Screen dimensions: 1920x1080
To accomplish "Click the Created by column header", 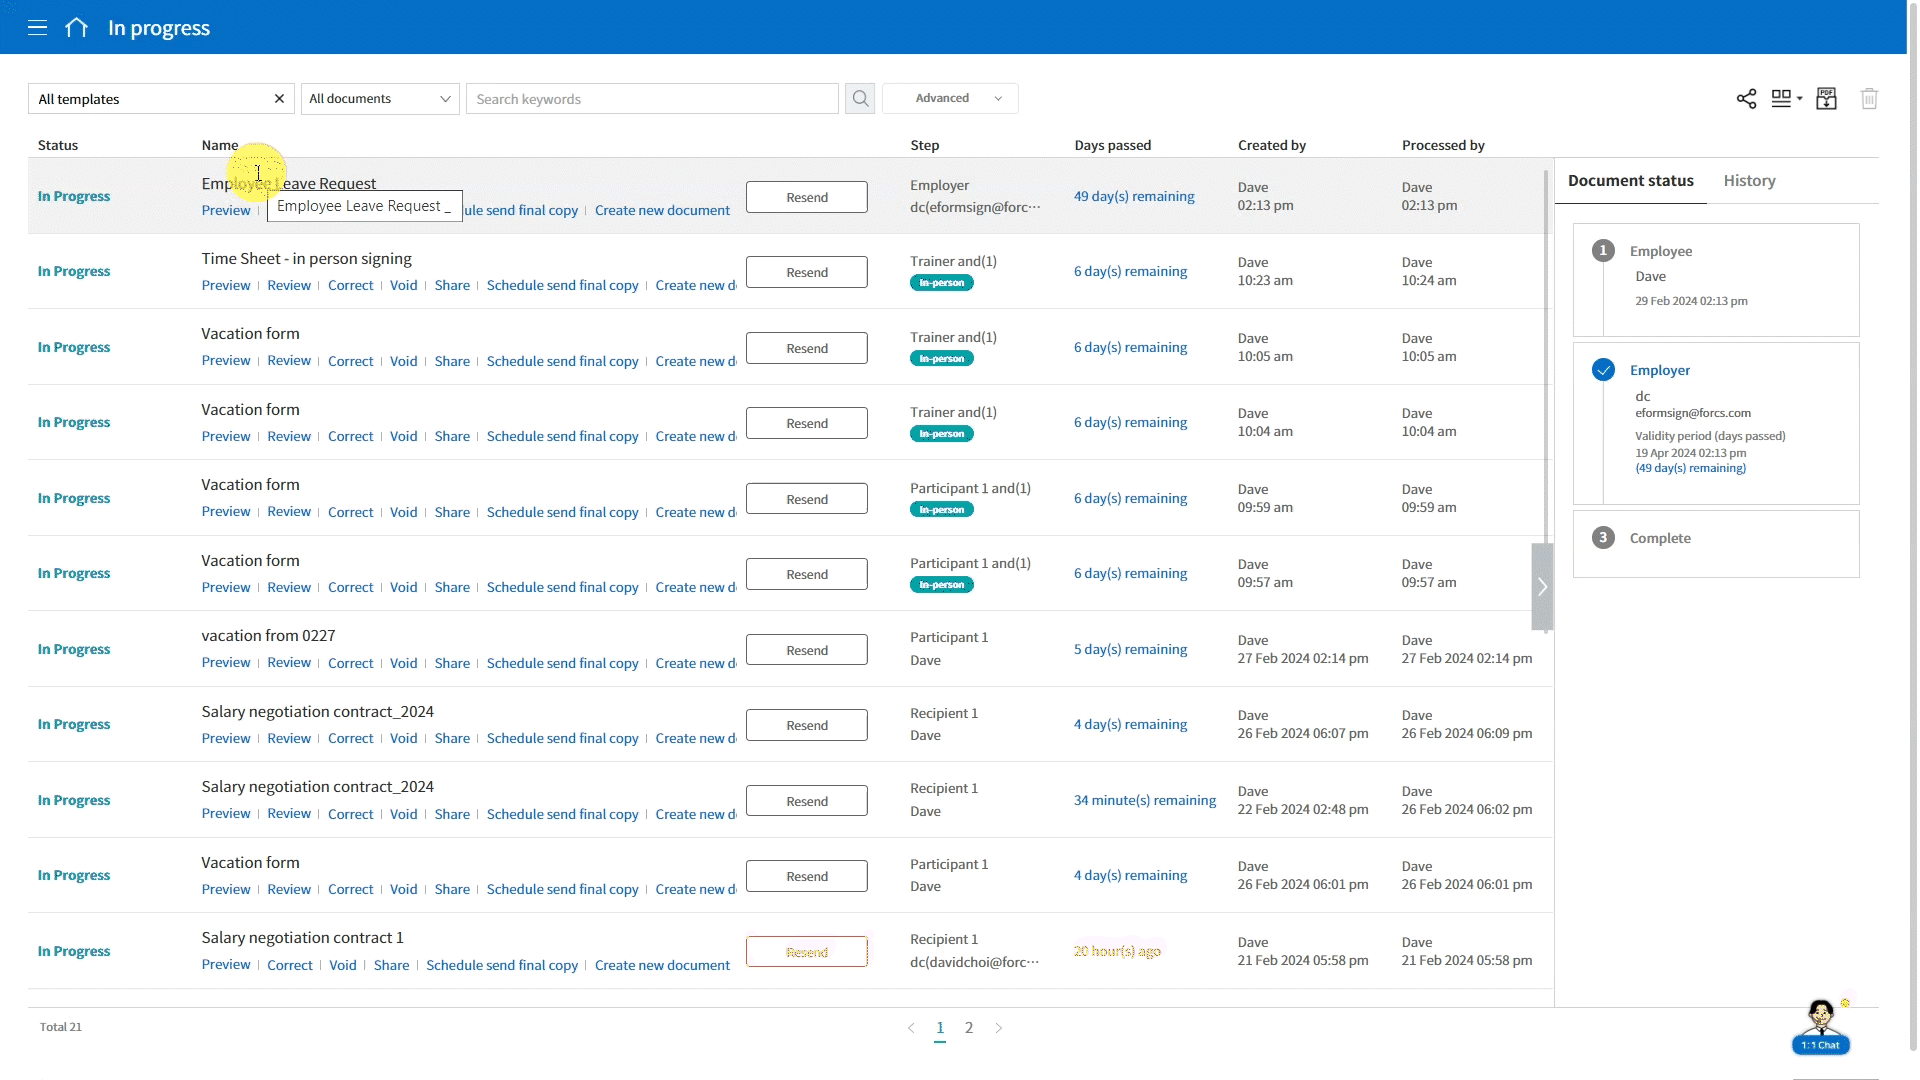I will coord(1272,145).
